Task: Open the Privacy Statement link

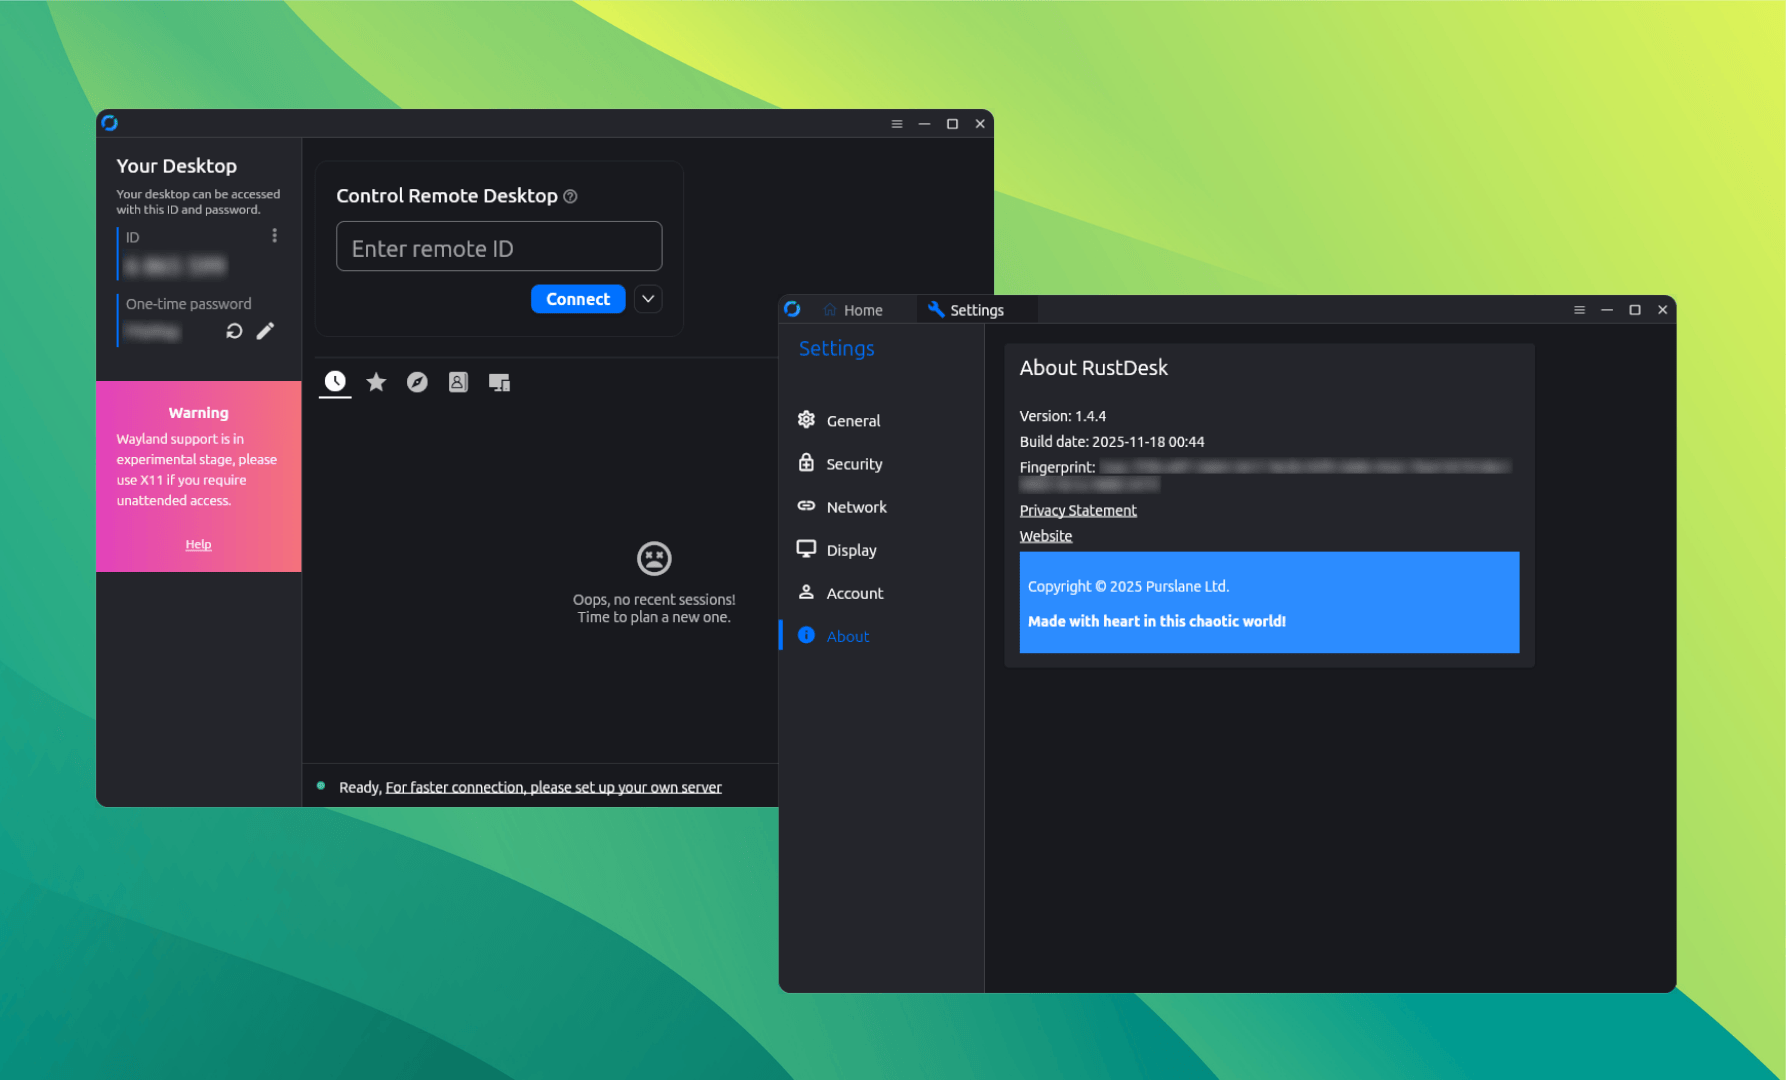Action: (1078, 510)
